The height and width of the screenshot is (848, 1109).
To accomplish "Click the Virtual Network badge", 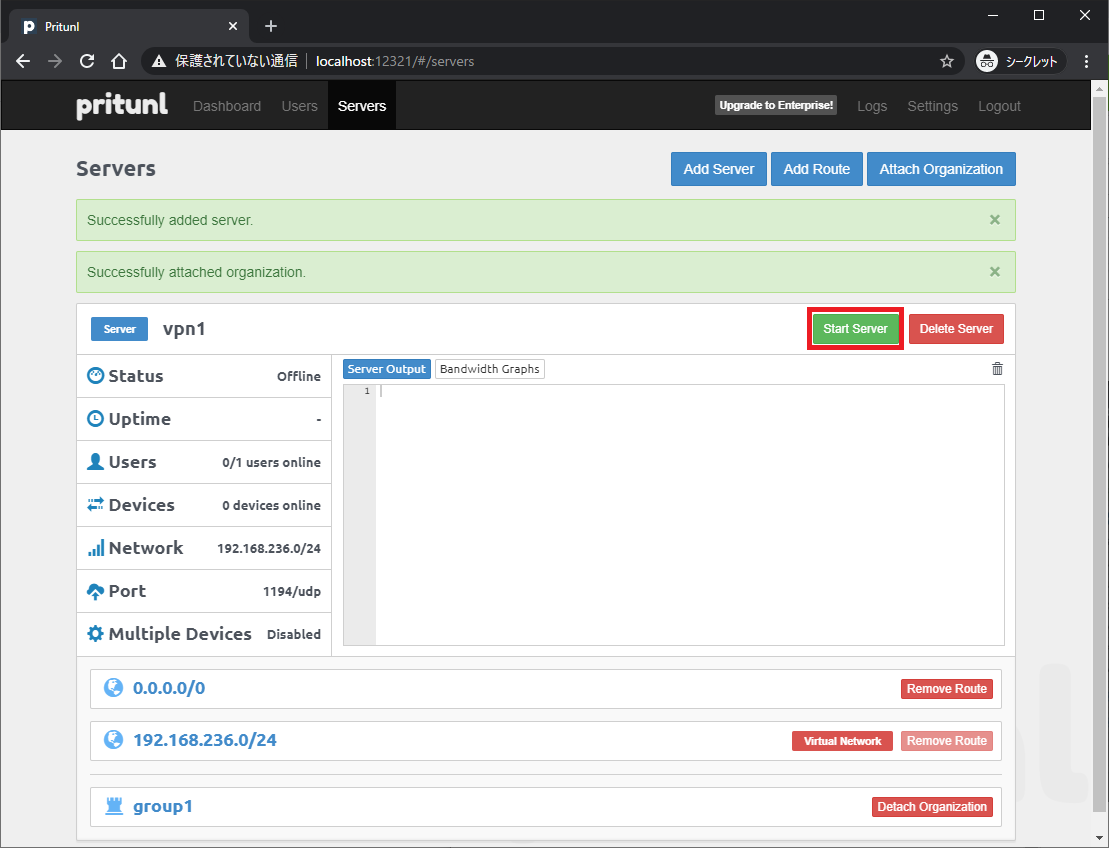I will [x=842, y=741].
